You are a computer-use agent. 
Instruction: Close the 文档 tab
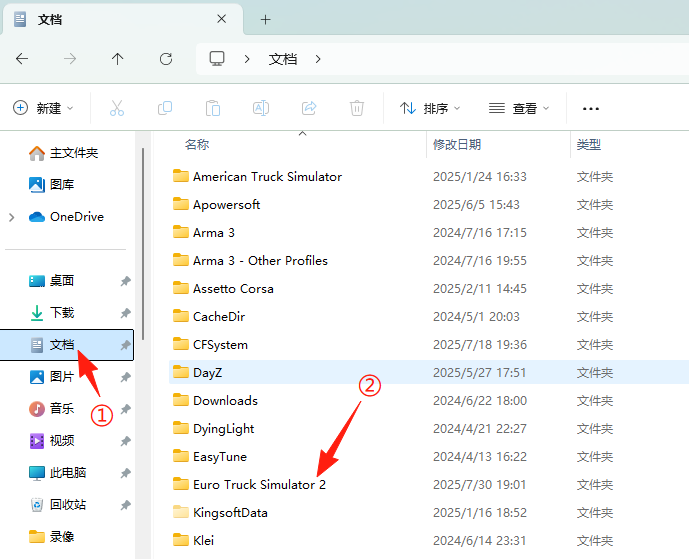click(221, 19)
